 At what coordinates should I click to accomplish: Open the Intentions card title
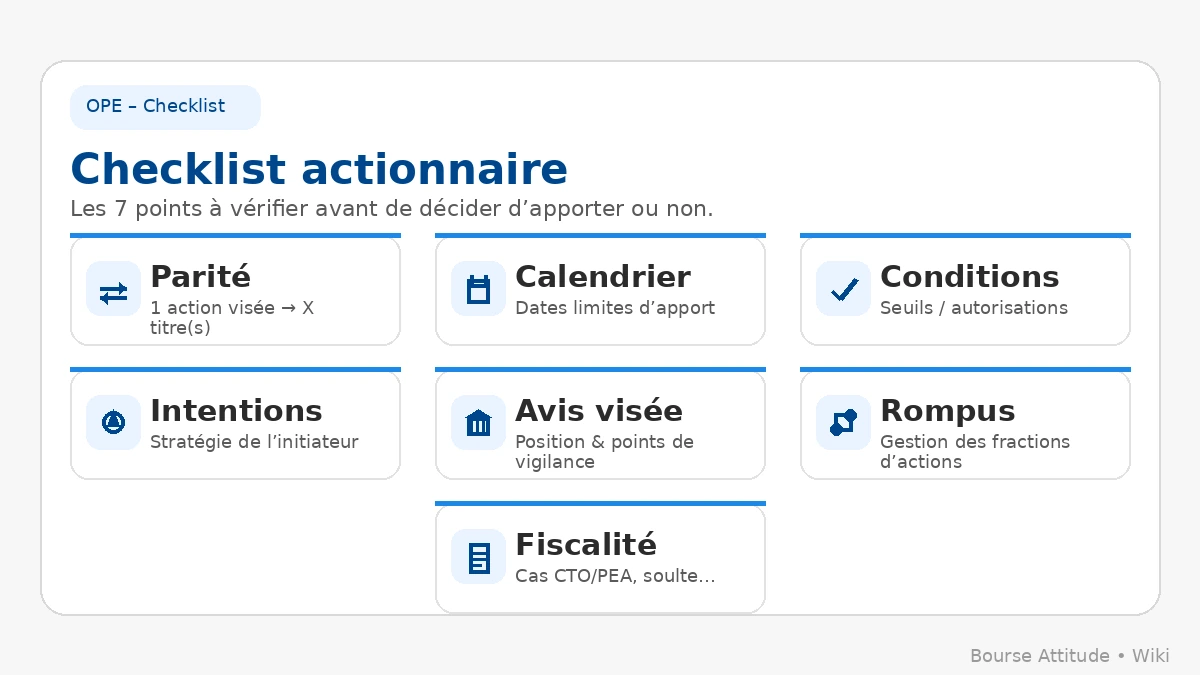click(236, 410)
